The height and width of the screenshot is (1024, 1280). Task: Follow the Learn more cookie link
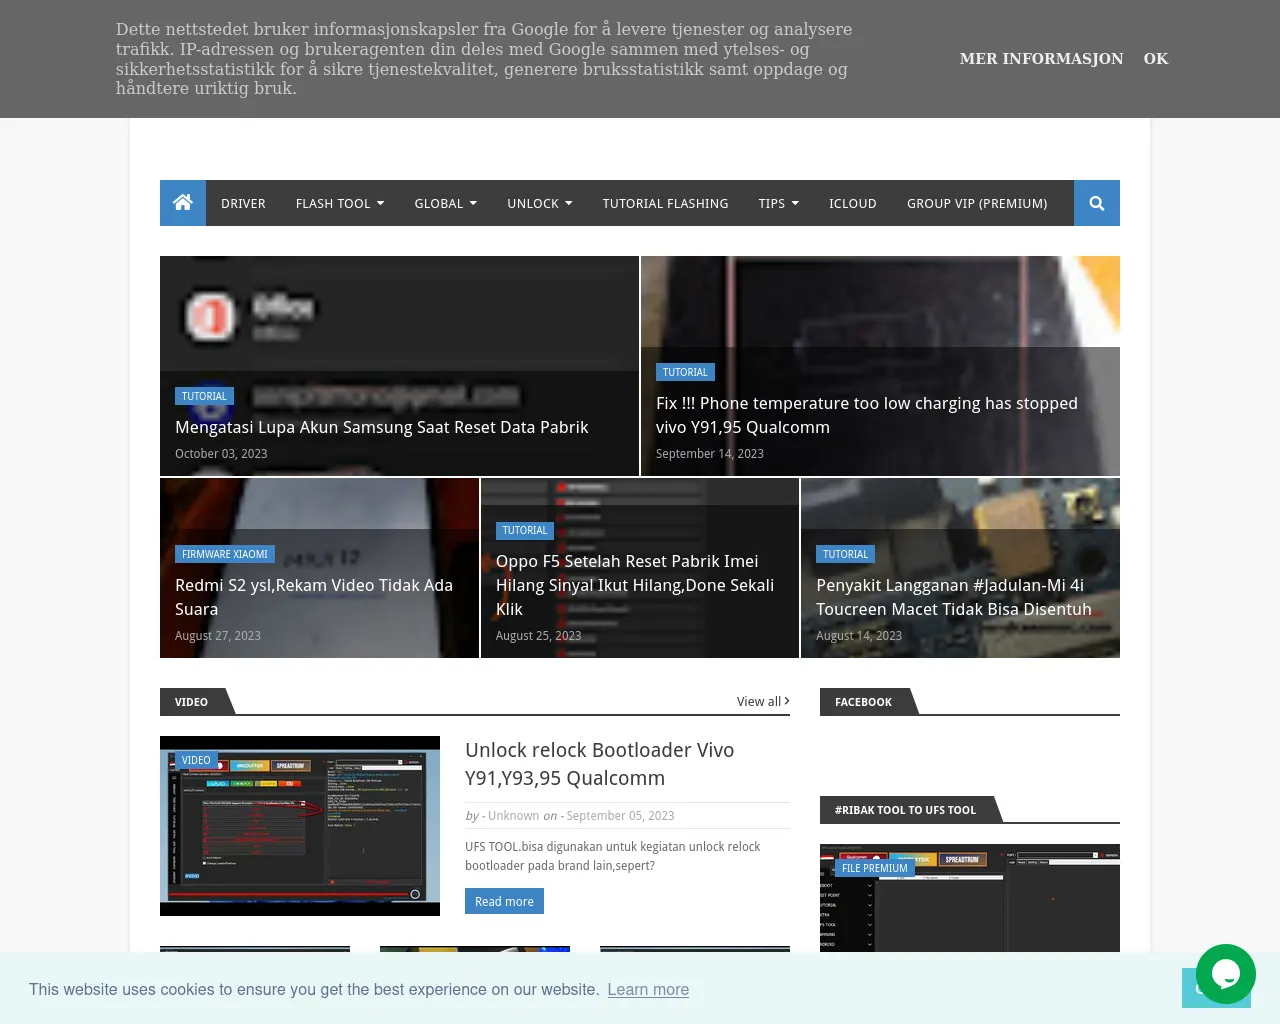tap(648, 989)
